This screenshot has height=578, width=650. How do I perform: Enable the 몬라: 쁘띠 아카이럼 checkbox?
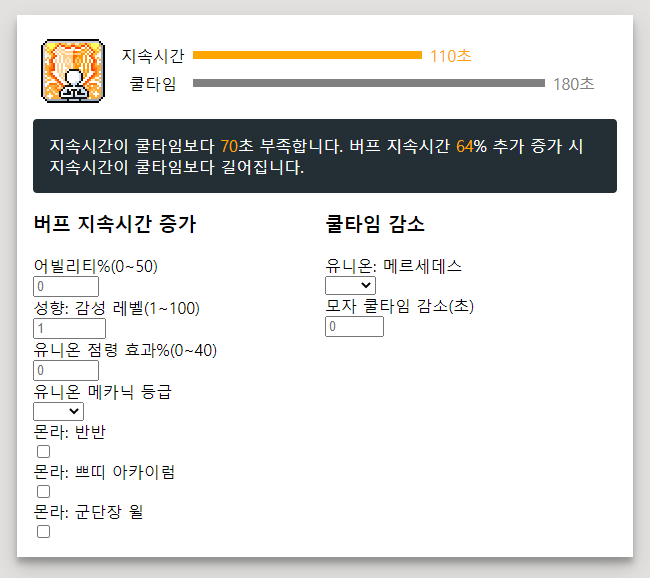point(44,492)
